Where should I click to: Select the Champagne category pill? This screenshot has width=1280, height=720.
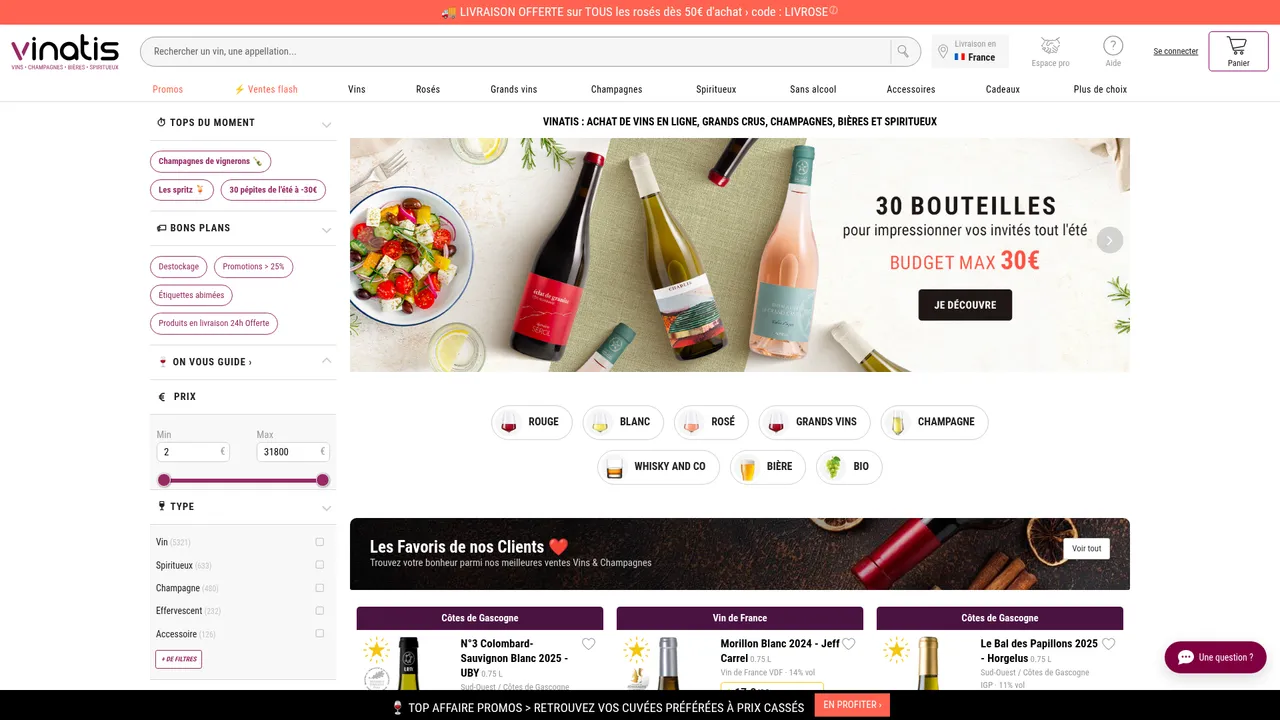pos(934,422)
